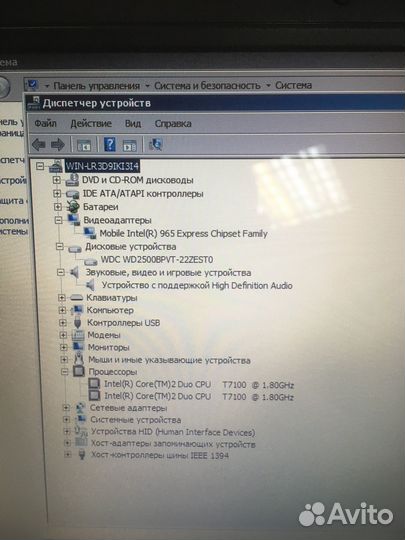Image resolution: width=405 pixels, height=540 pixels.
Task: Click the IDE ATA/ATAPI controller icon
Action: click(x=73, y=194)
